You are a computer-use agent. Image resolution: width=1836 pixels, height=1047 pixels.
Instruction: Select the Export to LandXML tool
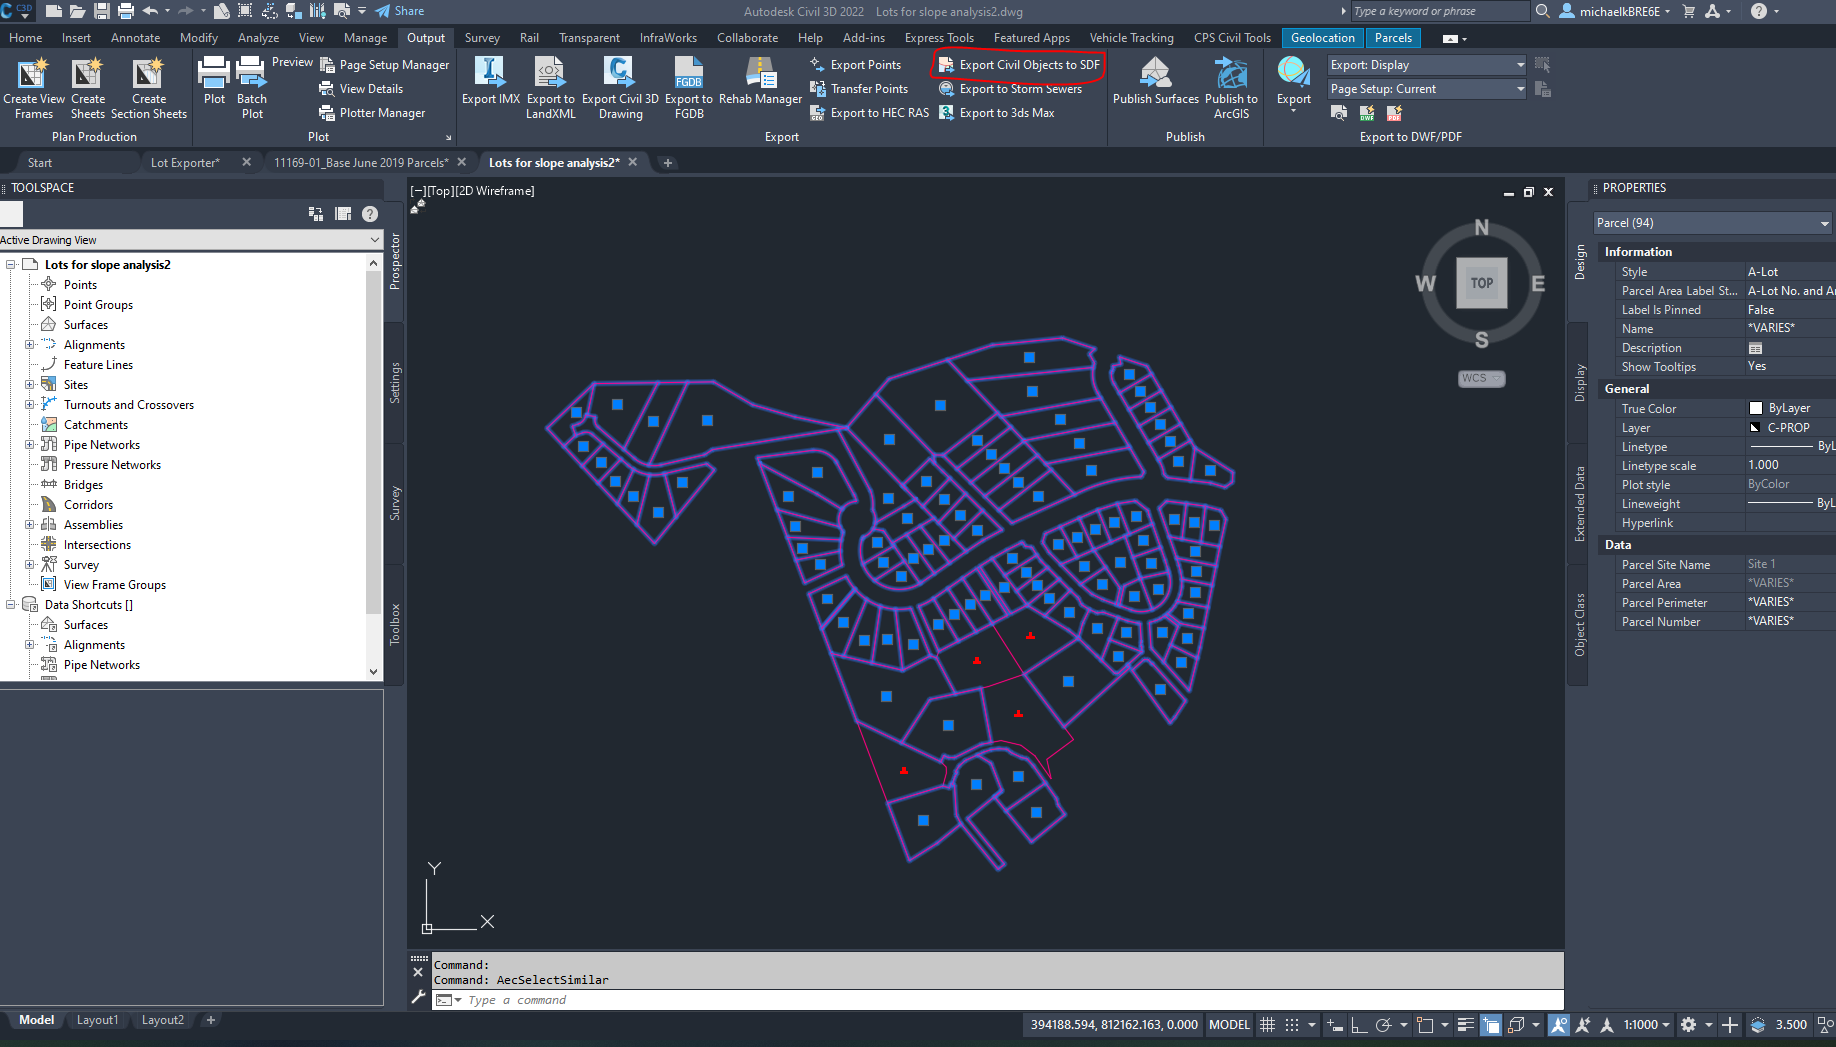tap(550, 88)
